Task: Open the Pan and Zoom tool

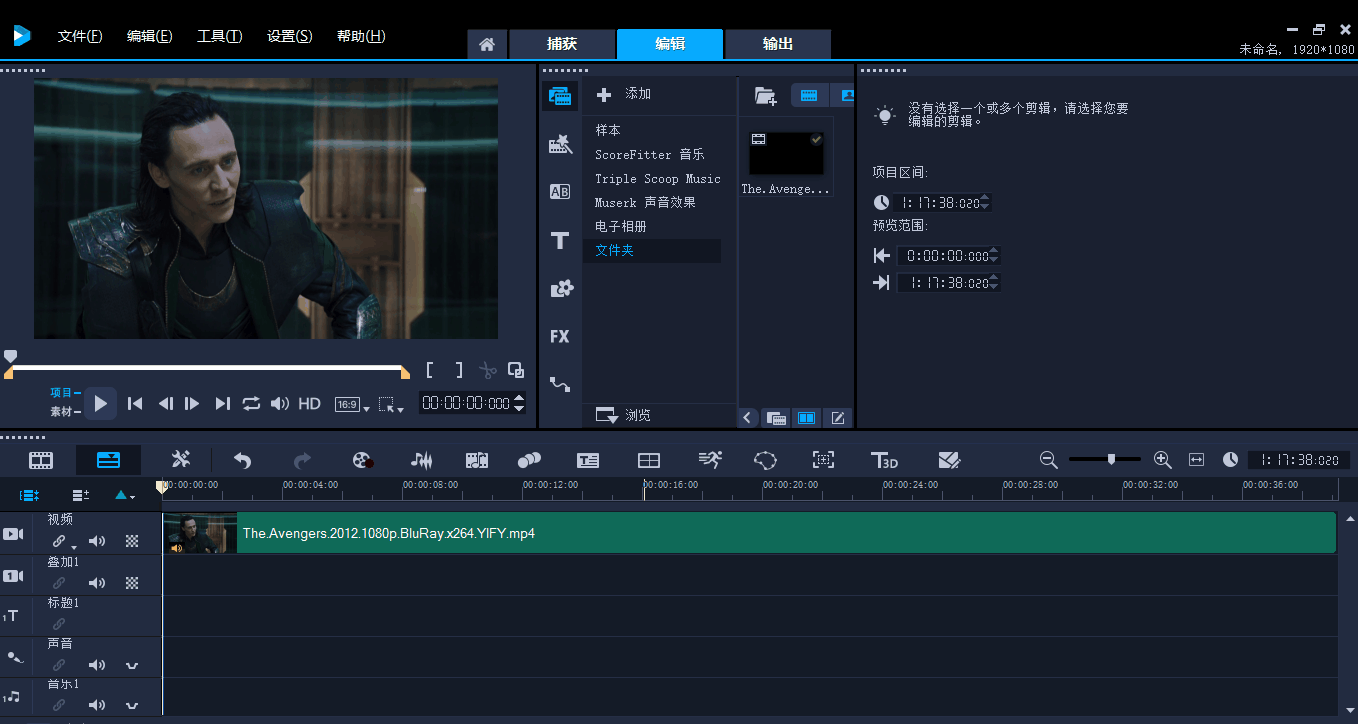Action: [x=823, y=460]
